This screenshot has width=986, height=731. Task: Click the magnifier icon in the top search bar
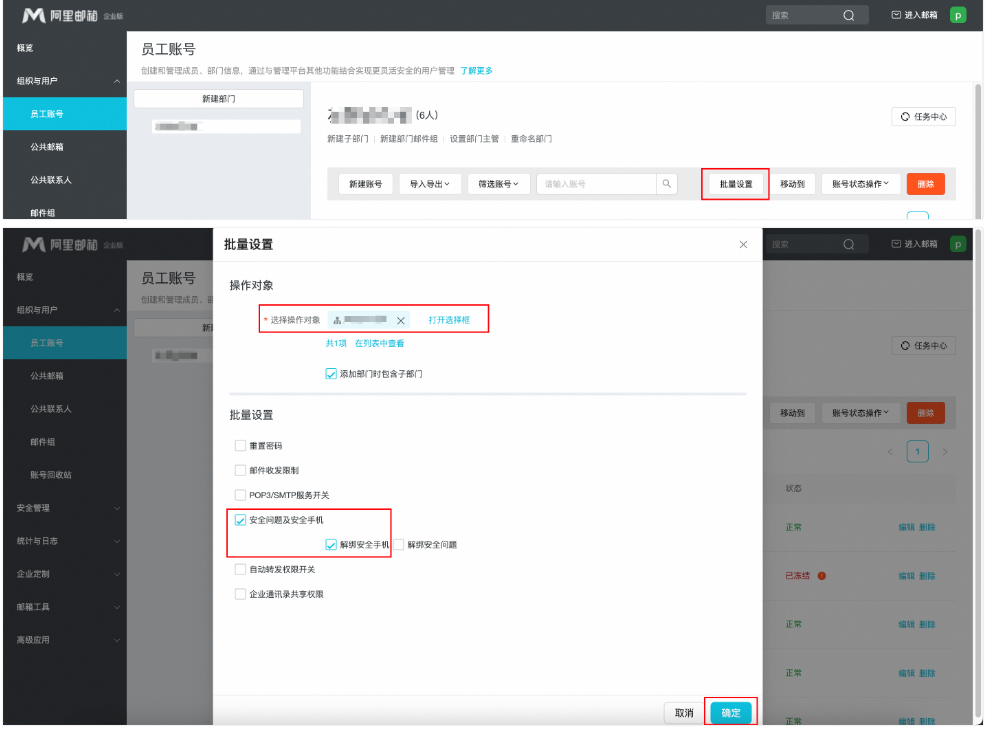[848, 14]
